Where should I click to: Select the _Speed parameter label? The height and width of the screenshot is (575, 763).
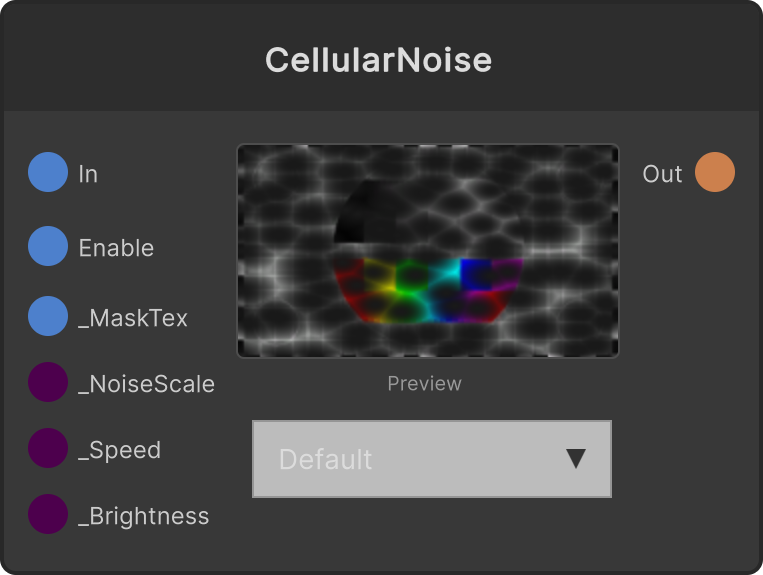click(x=120, y=450)
